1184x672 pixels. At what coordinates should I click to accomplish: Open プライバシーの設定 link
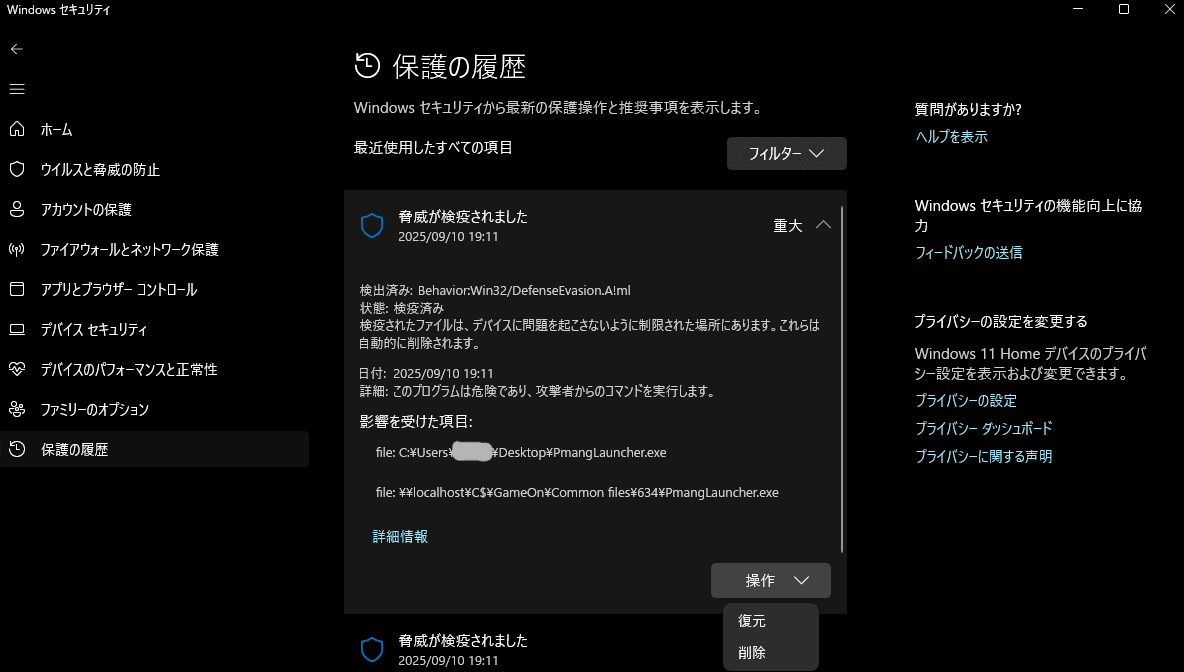(x=966, y=400)
